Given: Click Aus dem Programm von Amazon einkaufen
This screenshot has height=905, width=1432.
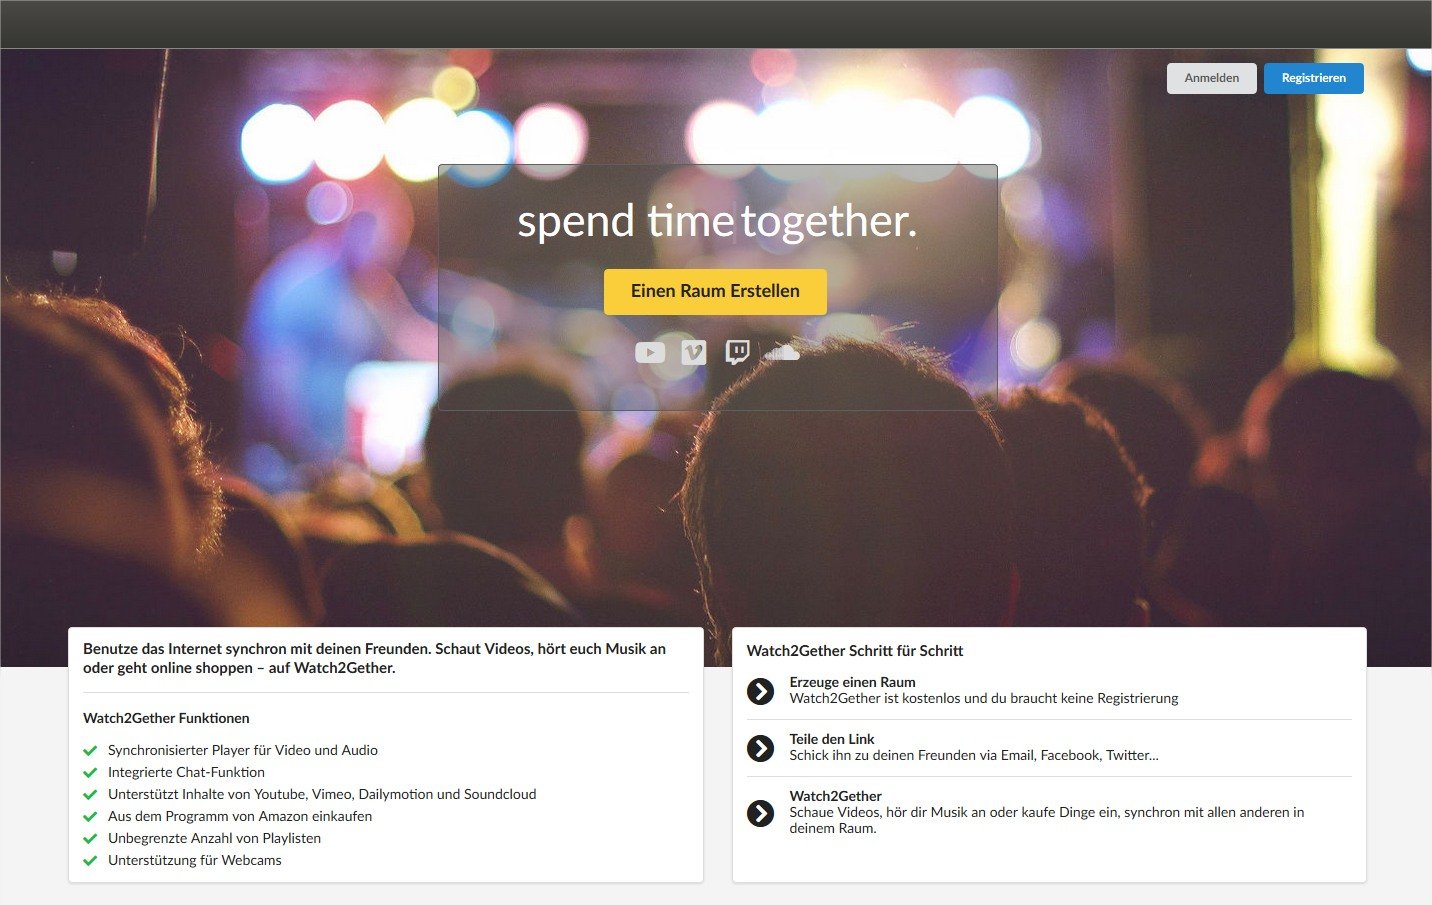Looking at the screenshot, I should coord(240,816).
